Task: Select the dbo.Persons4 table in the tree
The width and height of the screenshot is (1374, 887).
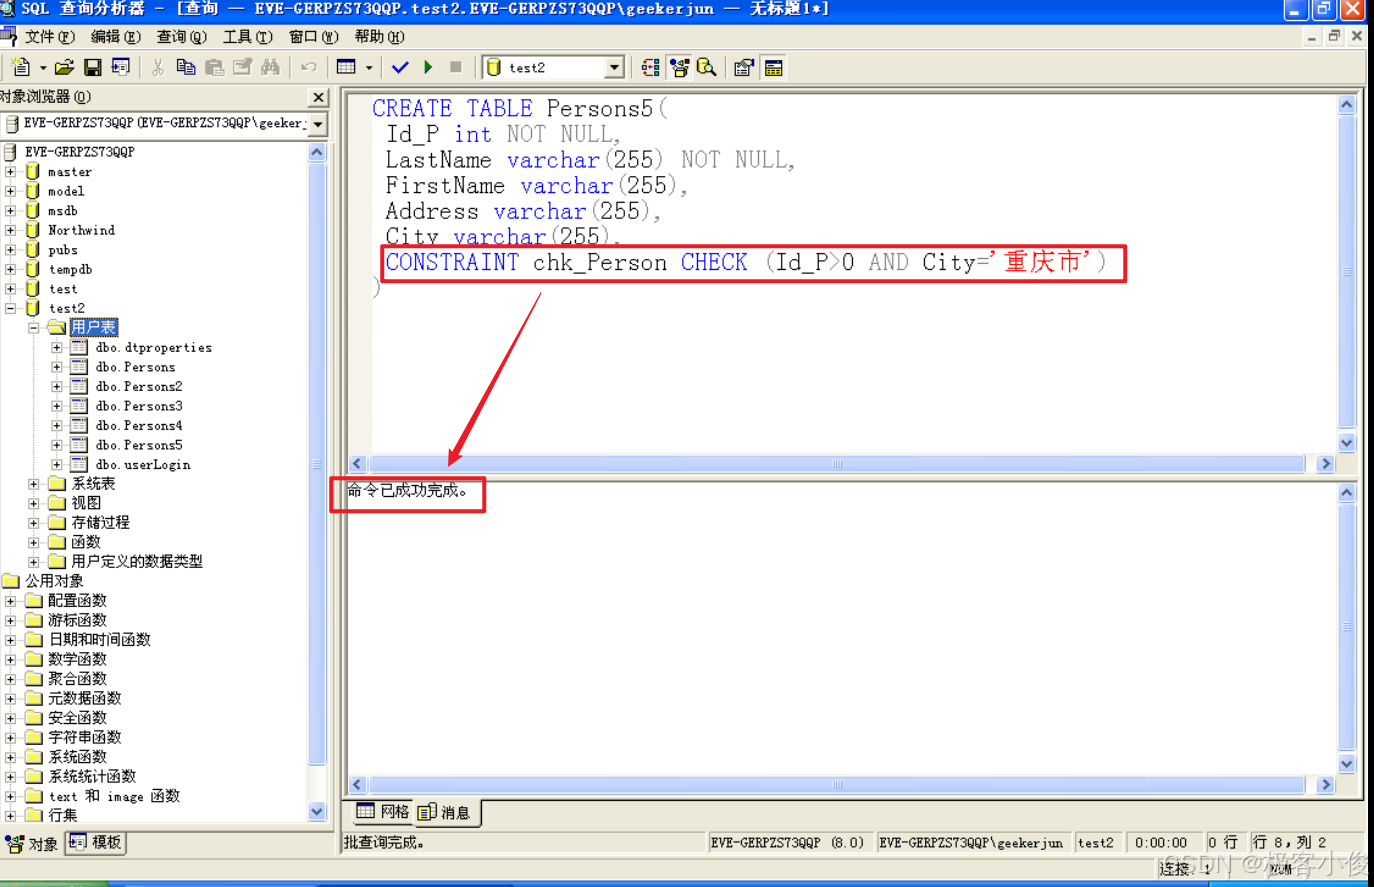Action: [139, 425]
